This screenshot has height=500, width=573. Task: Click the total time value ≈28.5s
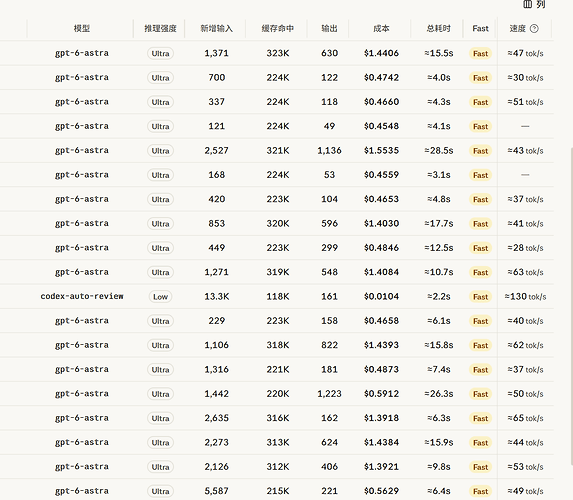(x=439, y=151)
